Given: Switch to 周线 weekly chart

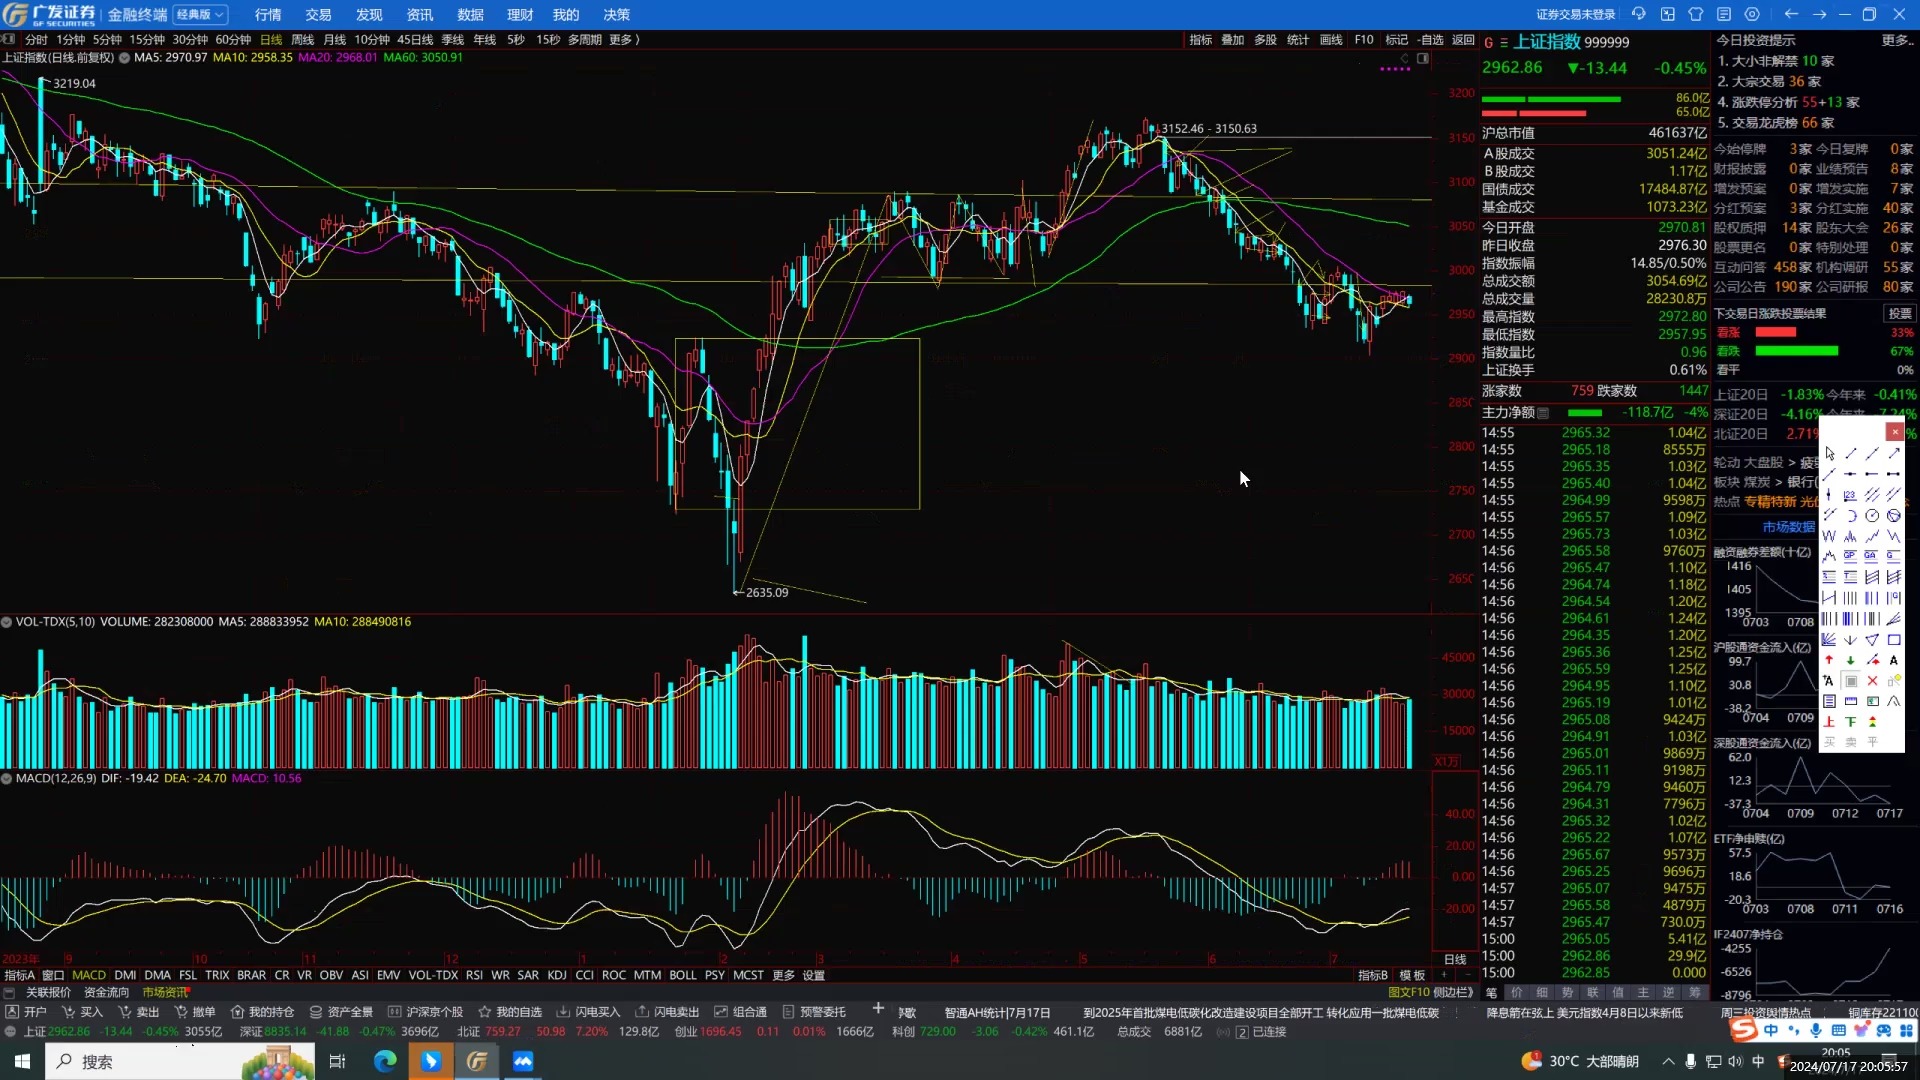Looking at the screenshot, I should point(302,40).
